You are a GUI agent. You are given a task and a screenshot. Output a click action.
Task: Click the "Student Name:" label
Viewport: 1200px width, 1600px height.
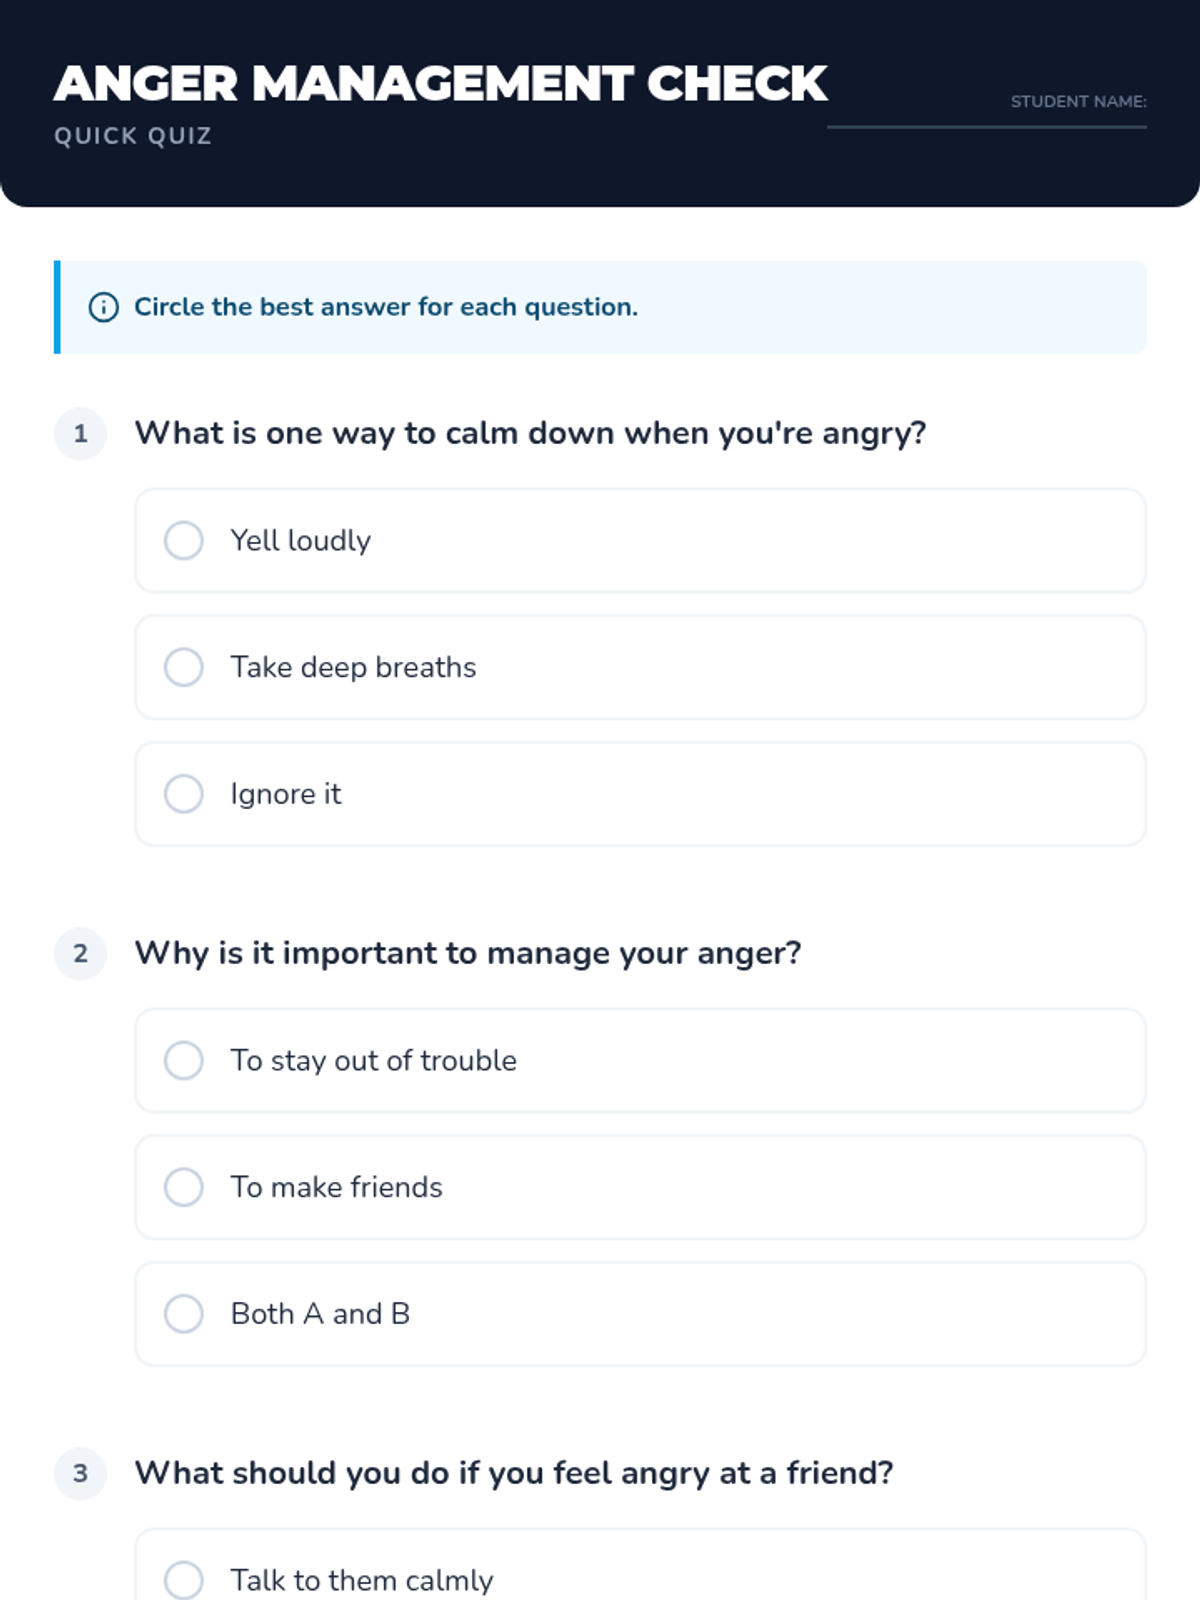1078,101
